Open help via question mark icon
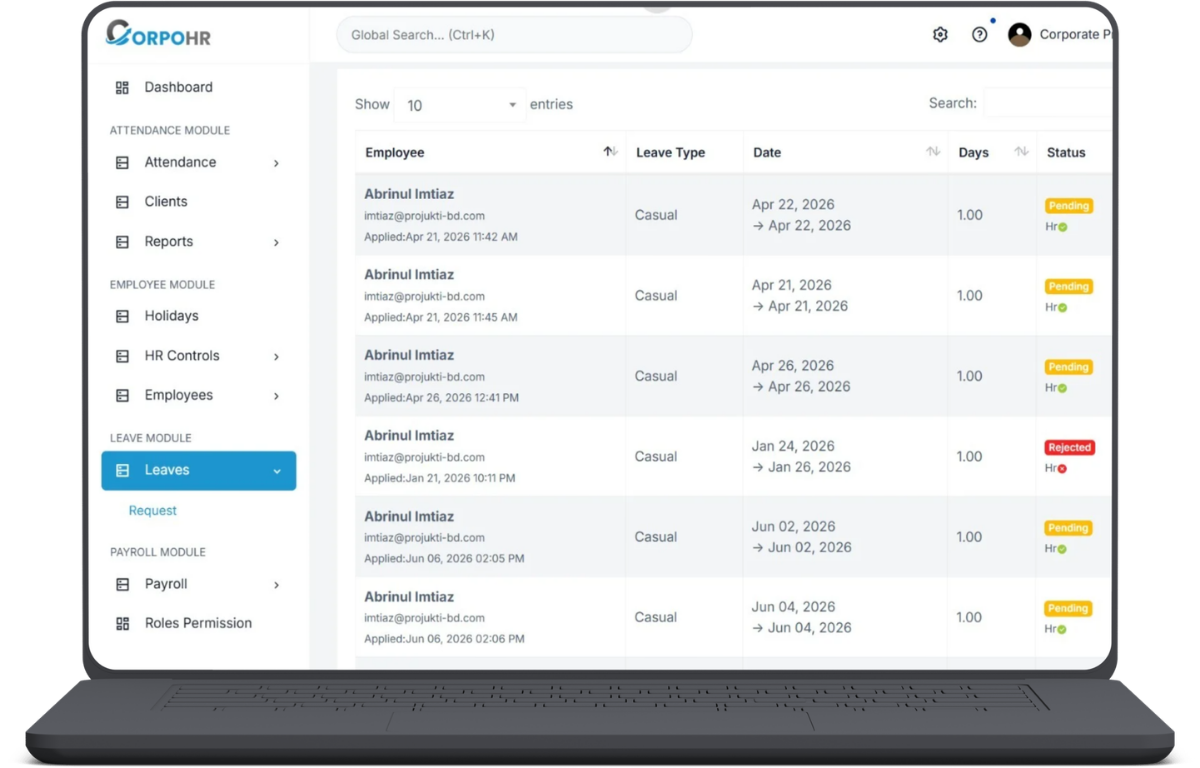1200x768 pixels. click(x=980, y=35)
